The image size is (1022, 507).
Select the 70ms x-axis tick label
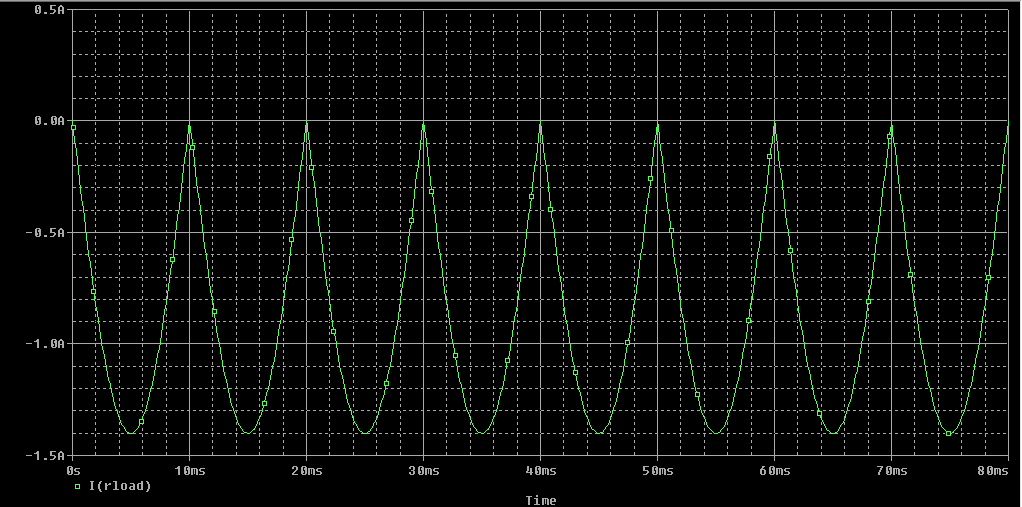[890, 469]
